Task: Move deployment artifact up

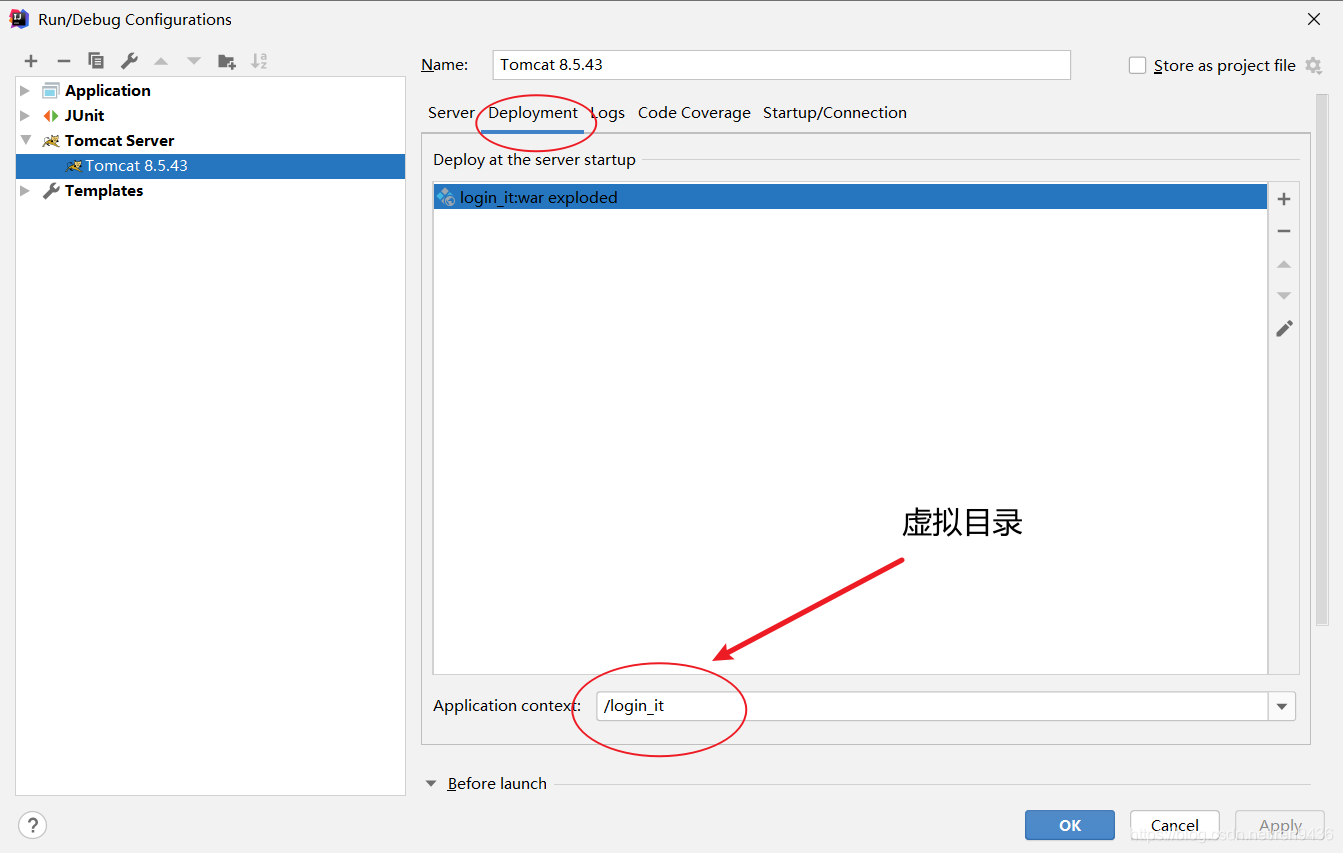Action: pos(1284,264)
